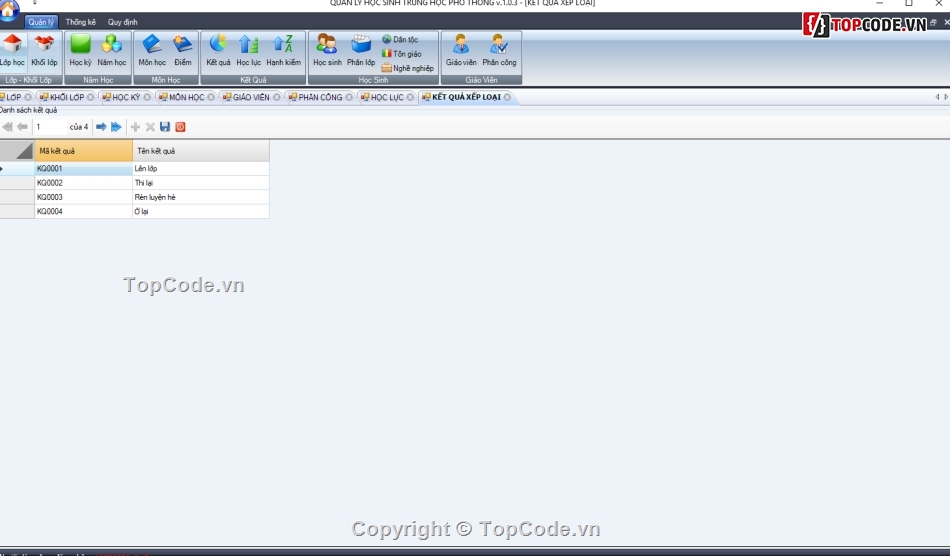Click the Phân lớp ribbon icon

[x=361, y=49]
